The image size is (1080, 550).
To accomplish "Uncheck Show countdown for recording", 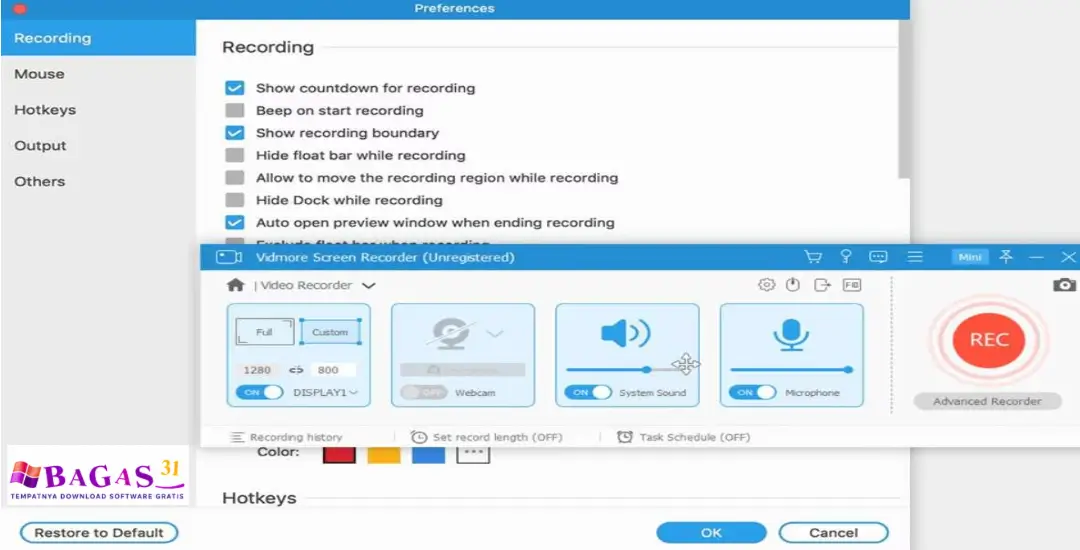I will 235,88.
